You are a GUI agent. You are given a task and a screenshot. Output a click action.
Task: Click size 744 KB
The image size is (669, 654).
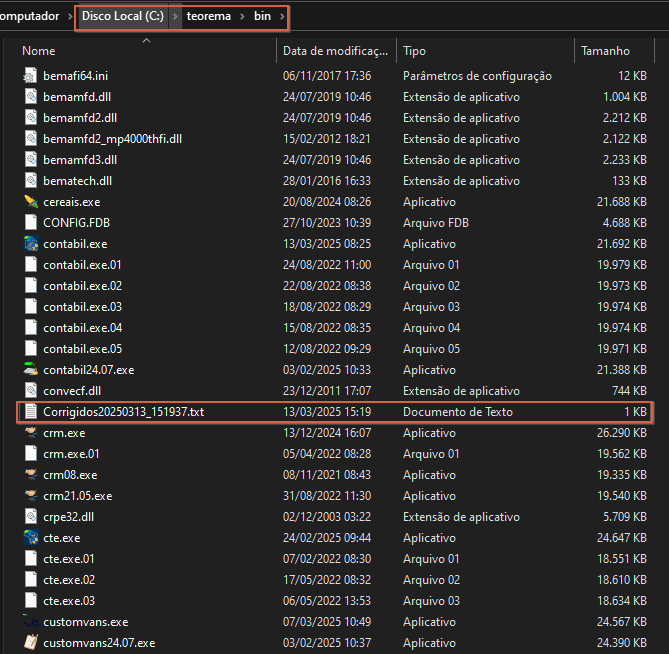(629, 391)
